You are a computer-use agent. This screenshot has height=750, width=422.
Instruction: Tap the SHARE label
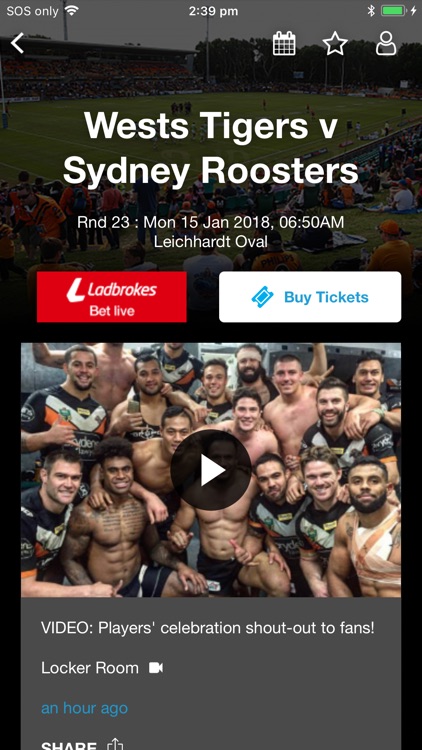tap(69, 745)
